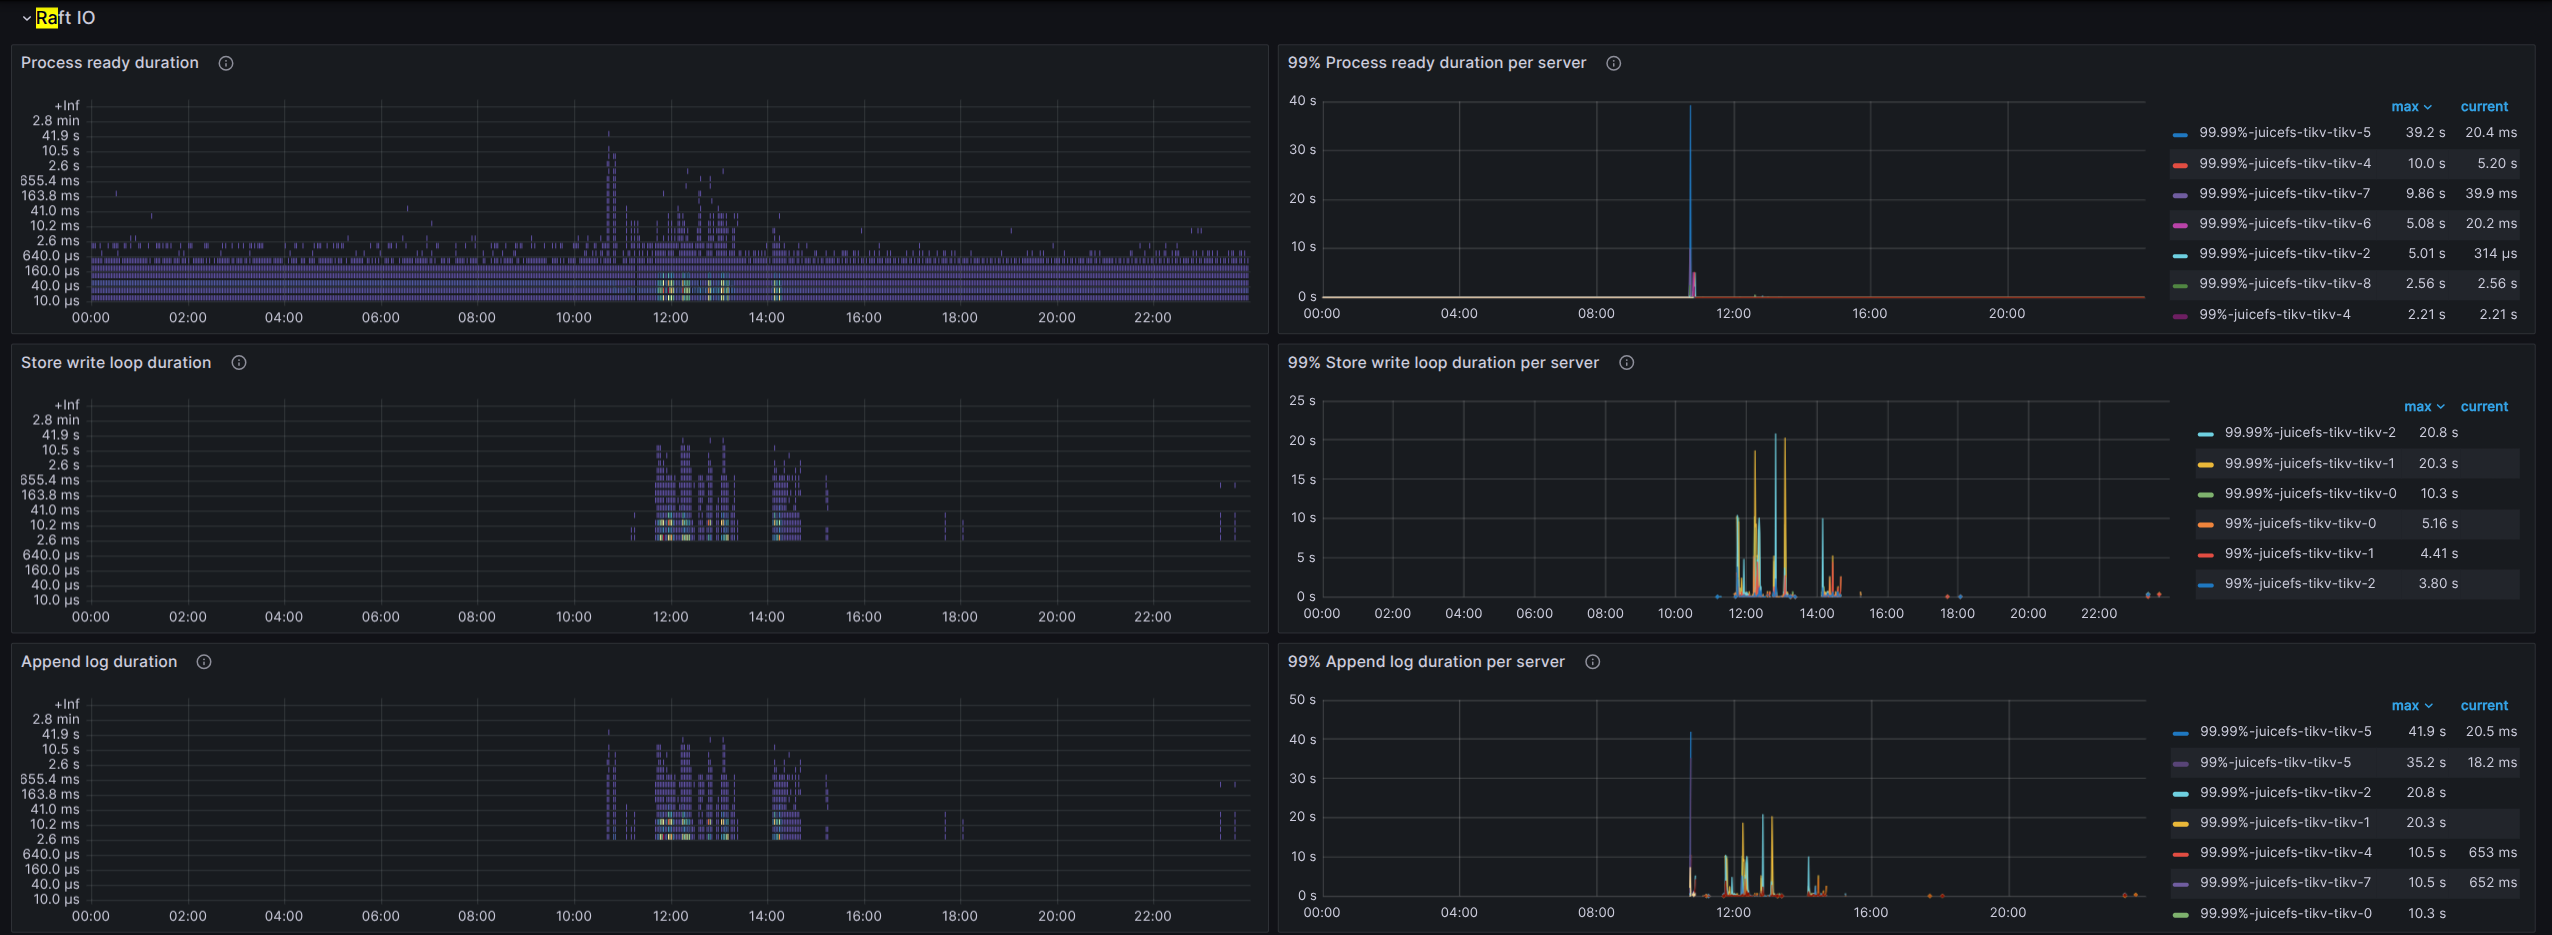Image resolution: width=2552 pixels, height=935 pixels.
Task: Collapse the Raft IO row section
Action: click(x=27, y=18)
